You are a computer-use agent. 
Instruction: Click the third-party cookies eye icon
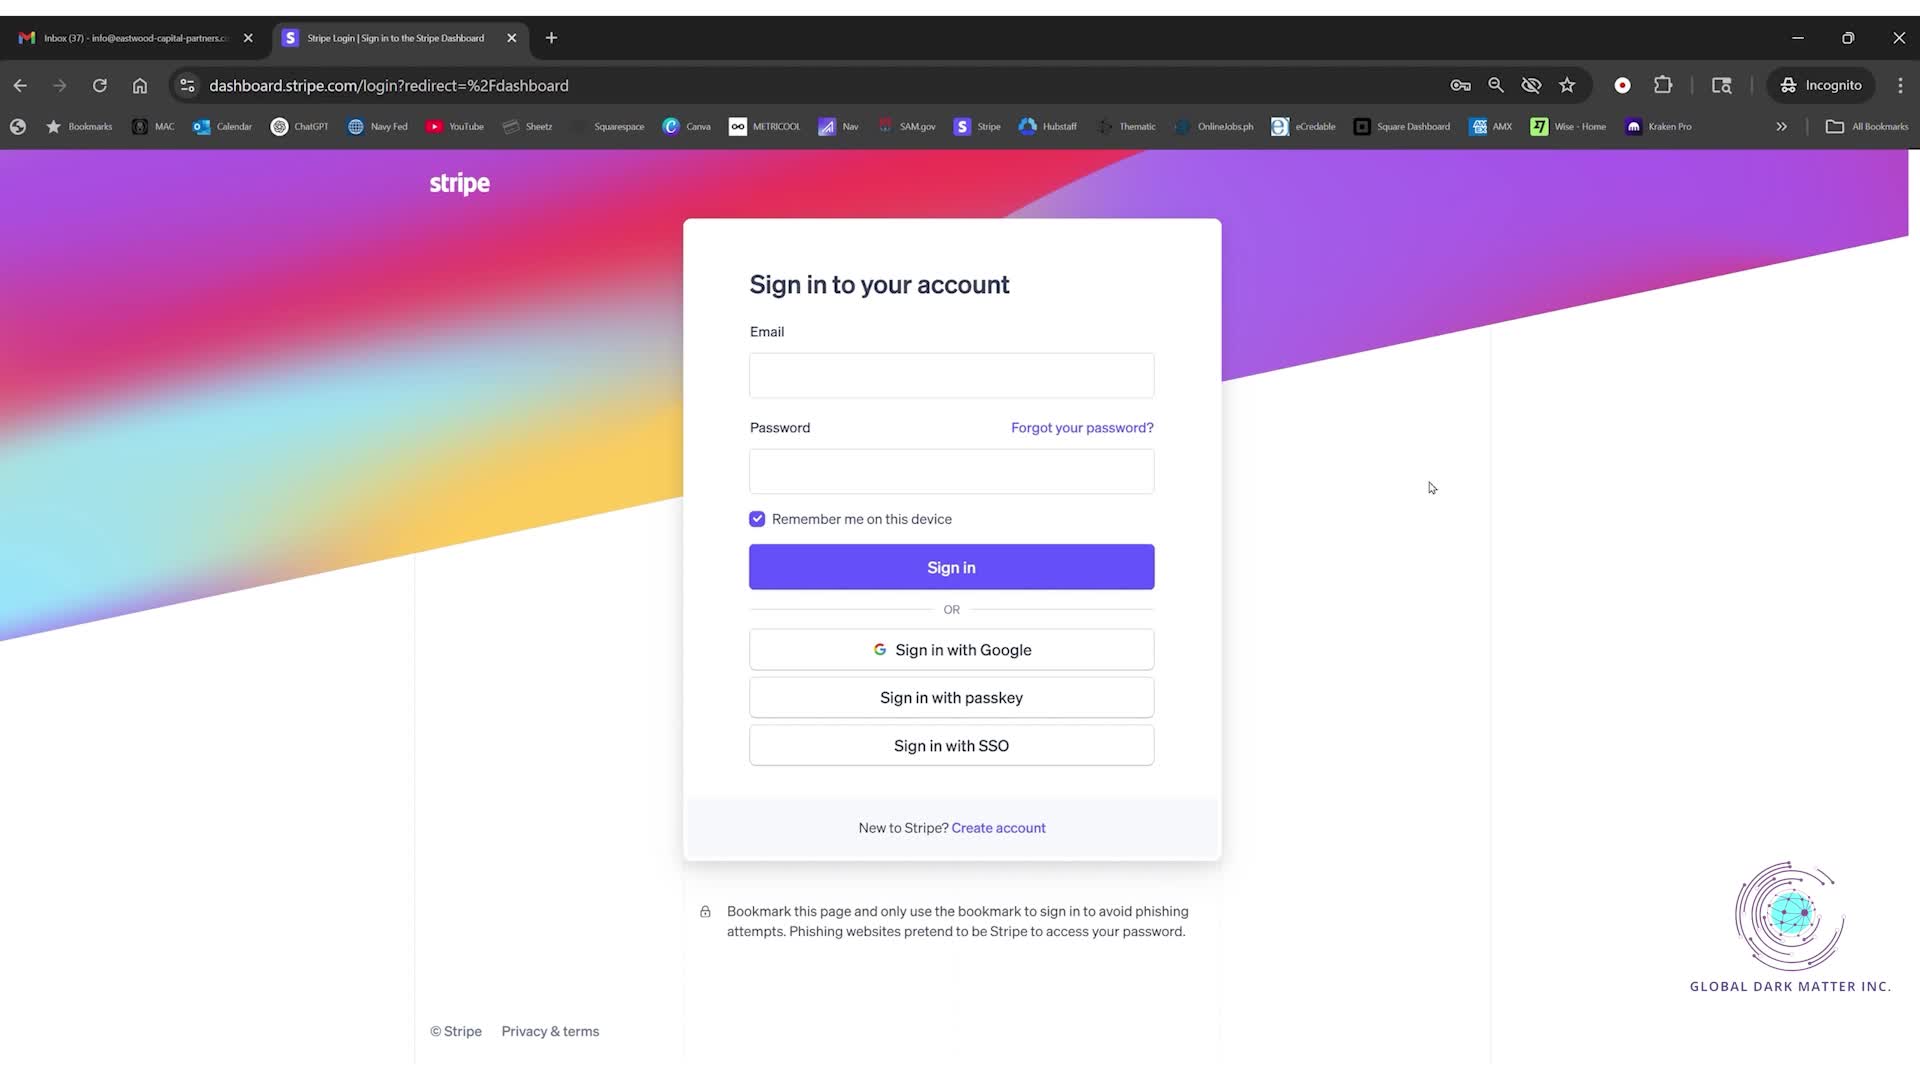point(1531,86)
